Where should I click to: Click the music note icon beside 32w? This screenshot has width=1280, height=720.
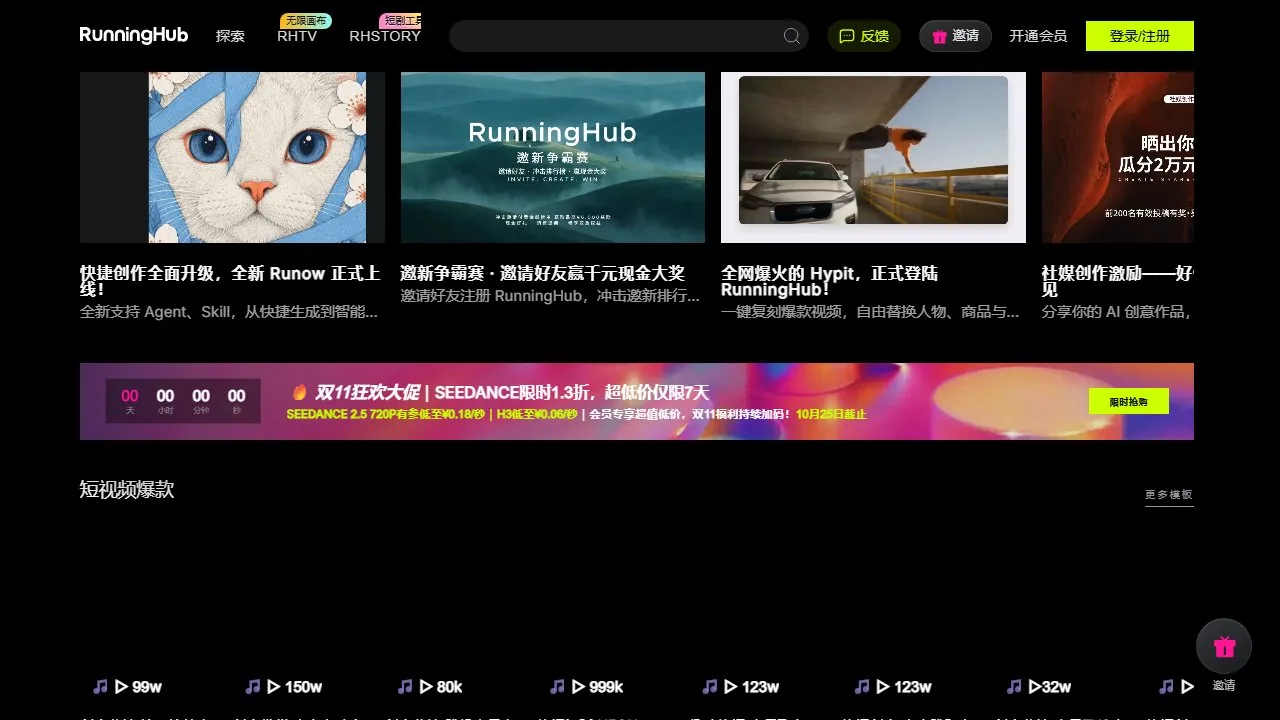coord(1013,687)
